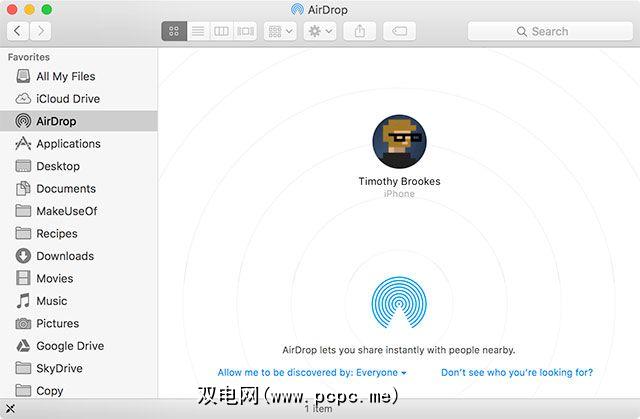The height and width of the screenshot is (419, 640).
Task: Switch to Cover Flow view
Action: [x=245, y=31]
